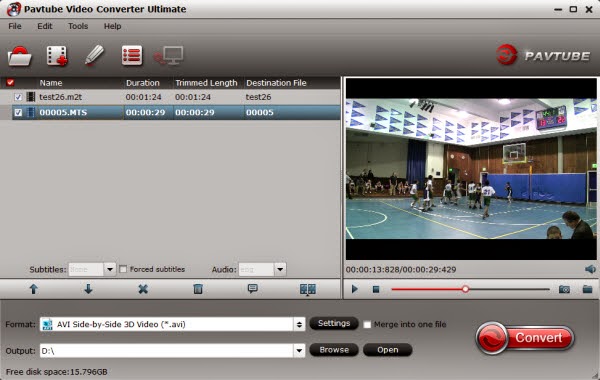Click the trash bin clear list icon
Image resolution: width=600 pixels, height=380 pixels.
198,289
